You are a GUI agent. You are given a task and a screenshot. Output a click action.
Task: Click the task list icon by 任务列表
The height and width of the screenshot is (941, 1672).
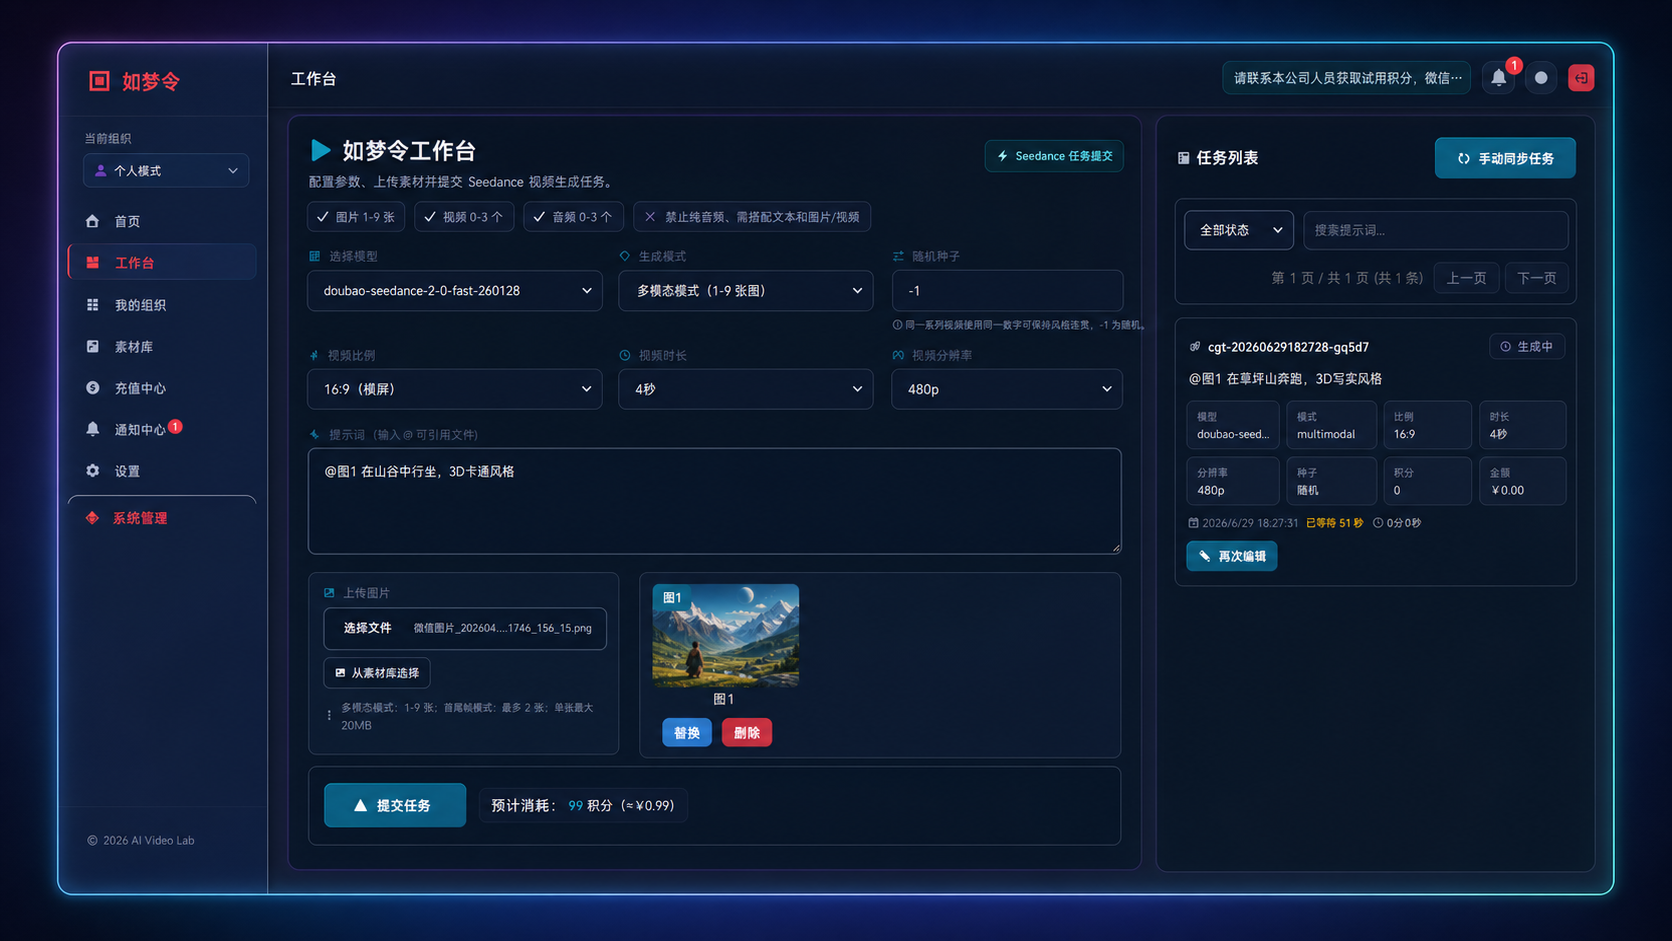click(1183, 158)
